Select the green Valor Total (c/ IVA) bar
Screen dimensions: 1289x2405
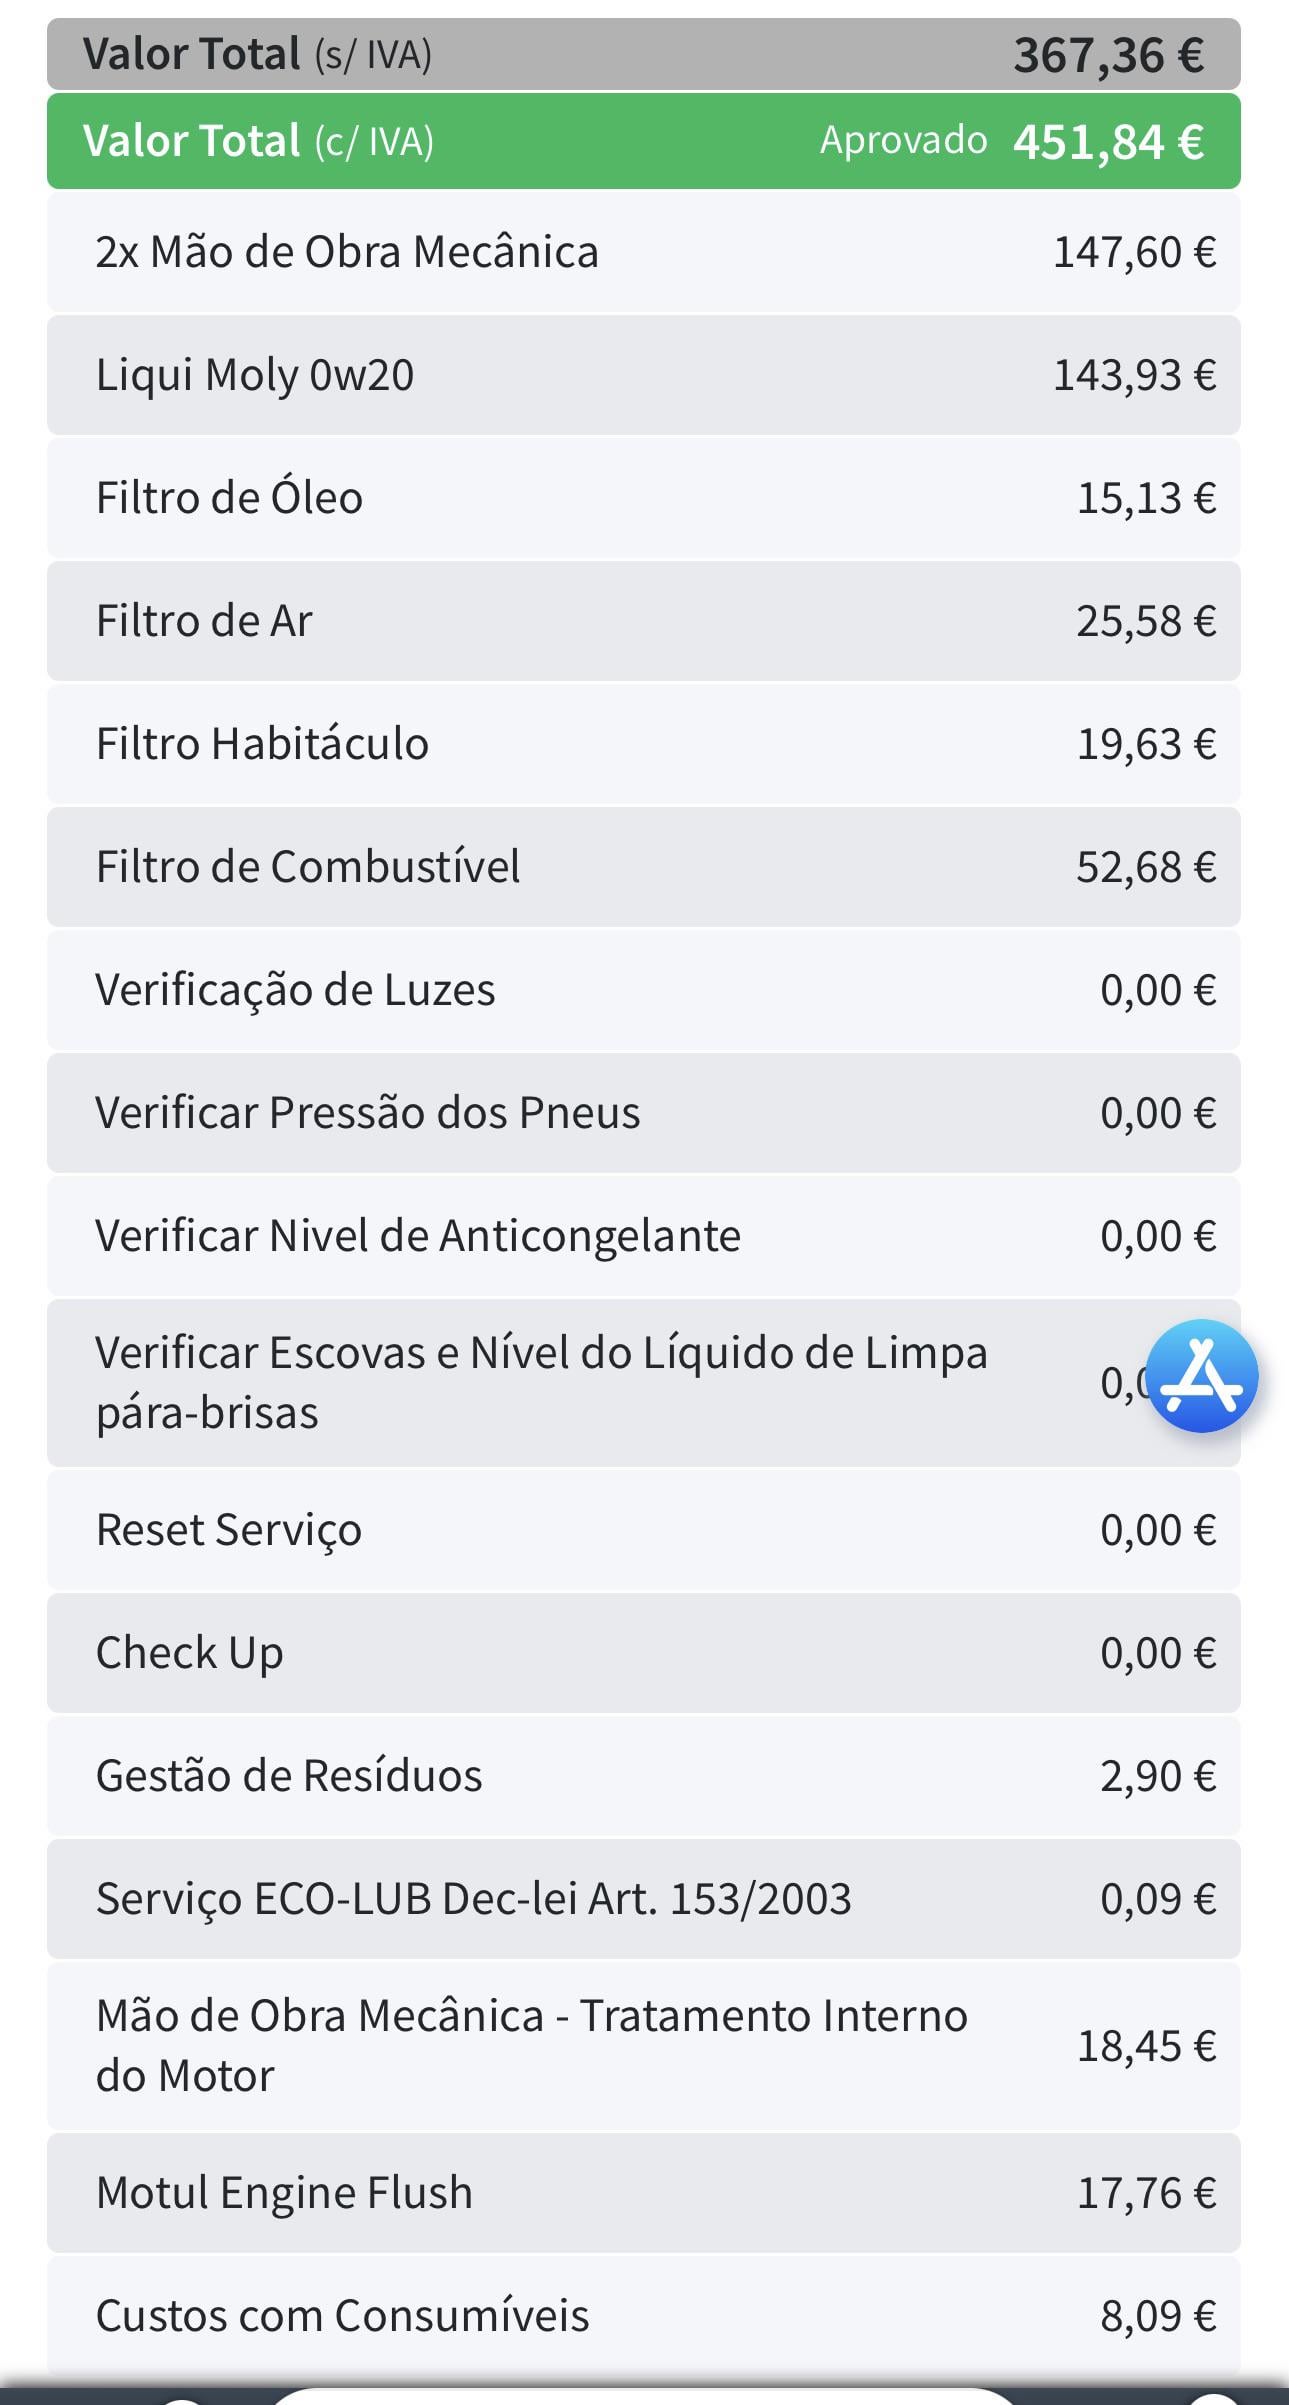tap(644, 141)
